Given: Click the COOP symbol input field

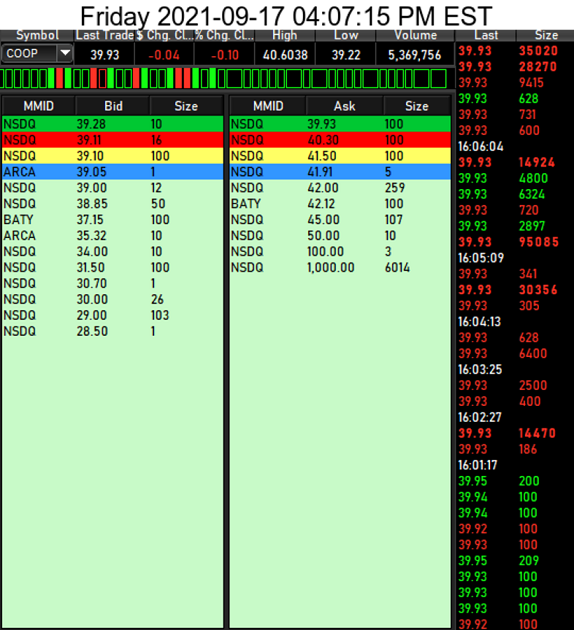Looking at the screenshot, I should tap(30, 53).
